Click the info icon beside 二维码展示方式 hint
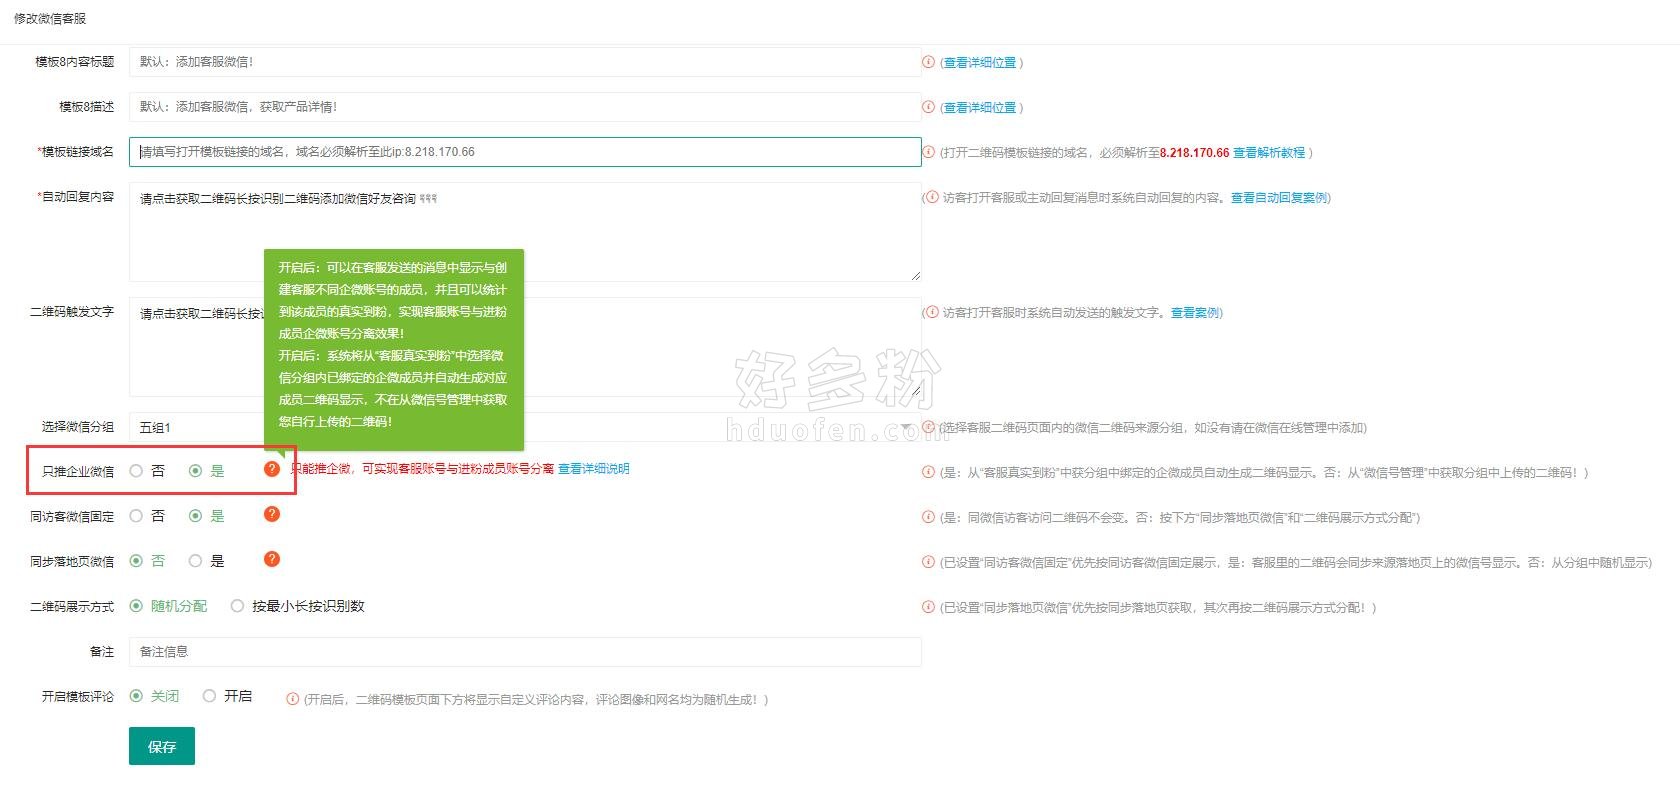This screenshot has width=1680, height=789. tap(928, 607)
